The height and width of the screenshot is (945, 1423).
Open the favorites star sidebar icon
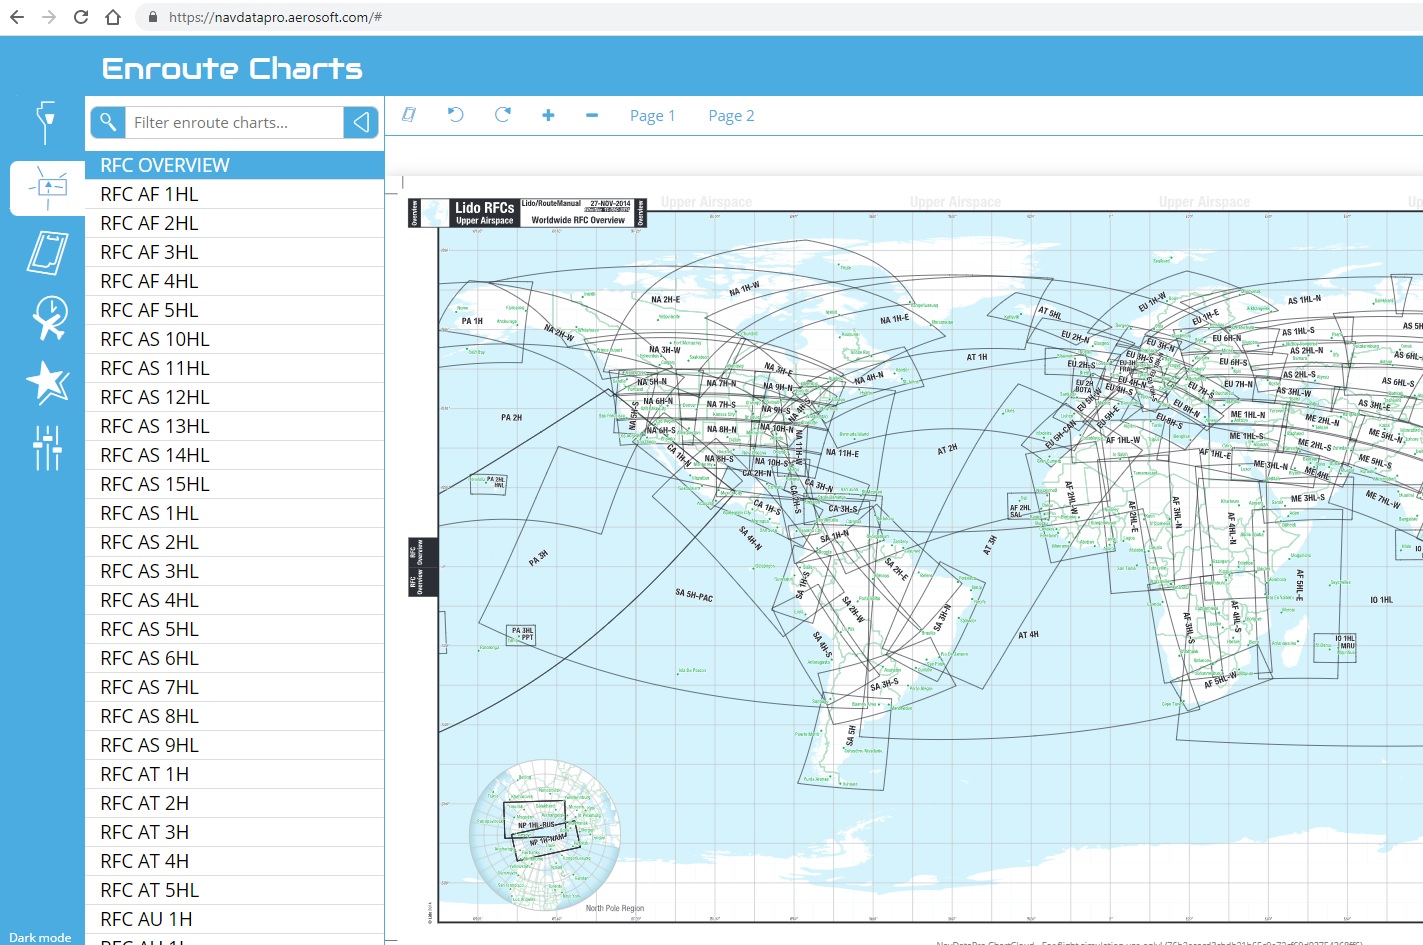pyautogui.click(x=47, y=382)
